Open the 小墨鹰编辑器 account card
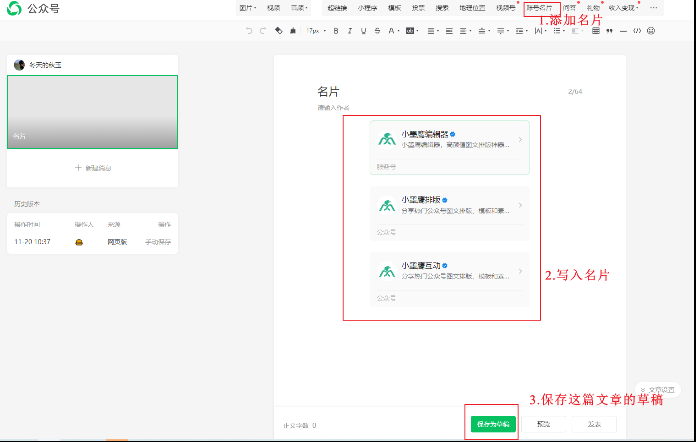696x442 pixels. click(450, 147)
